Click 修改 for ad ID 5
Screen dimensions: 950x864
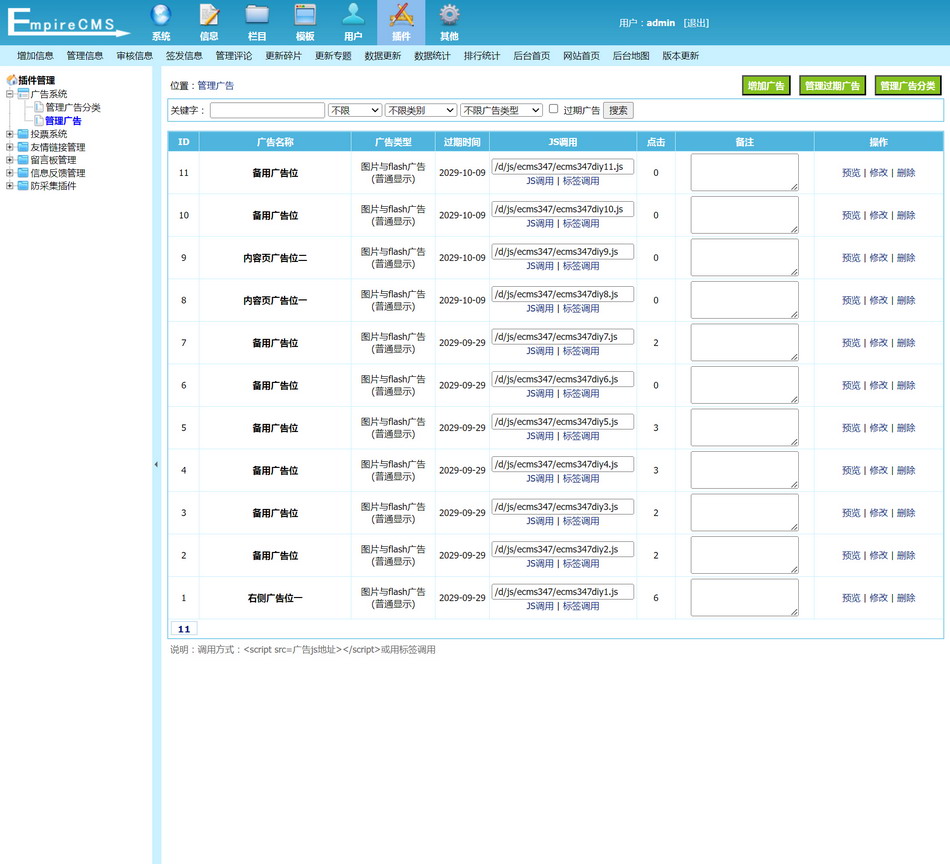click(x=879, y=428)
